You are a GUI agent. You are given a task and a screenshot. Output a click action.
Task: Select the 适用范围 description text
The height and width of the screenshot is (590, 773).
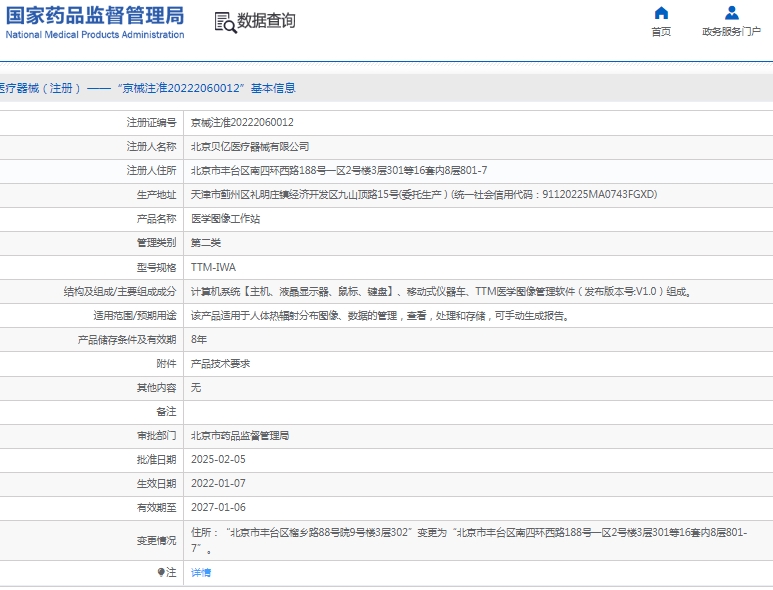coord(381,315)
